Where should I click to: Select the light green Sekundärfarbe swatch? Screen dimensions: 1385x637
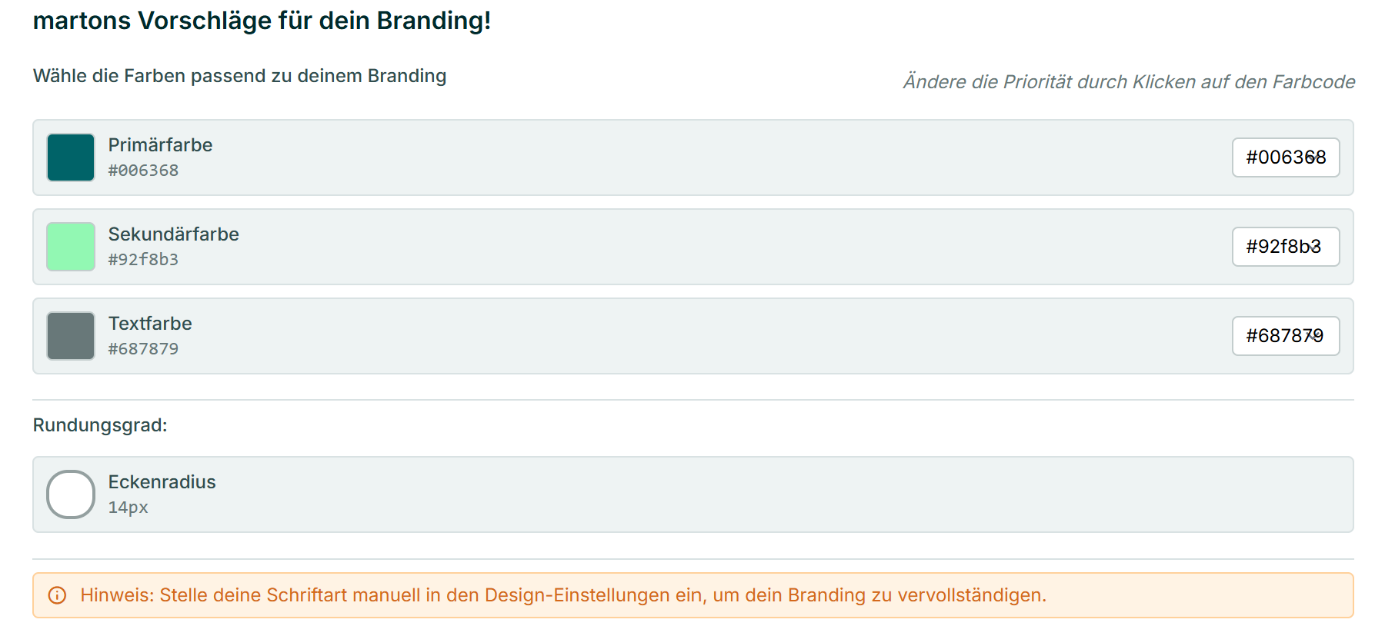point(71,247)
